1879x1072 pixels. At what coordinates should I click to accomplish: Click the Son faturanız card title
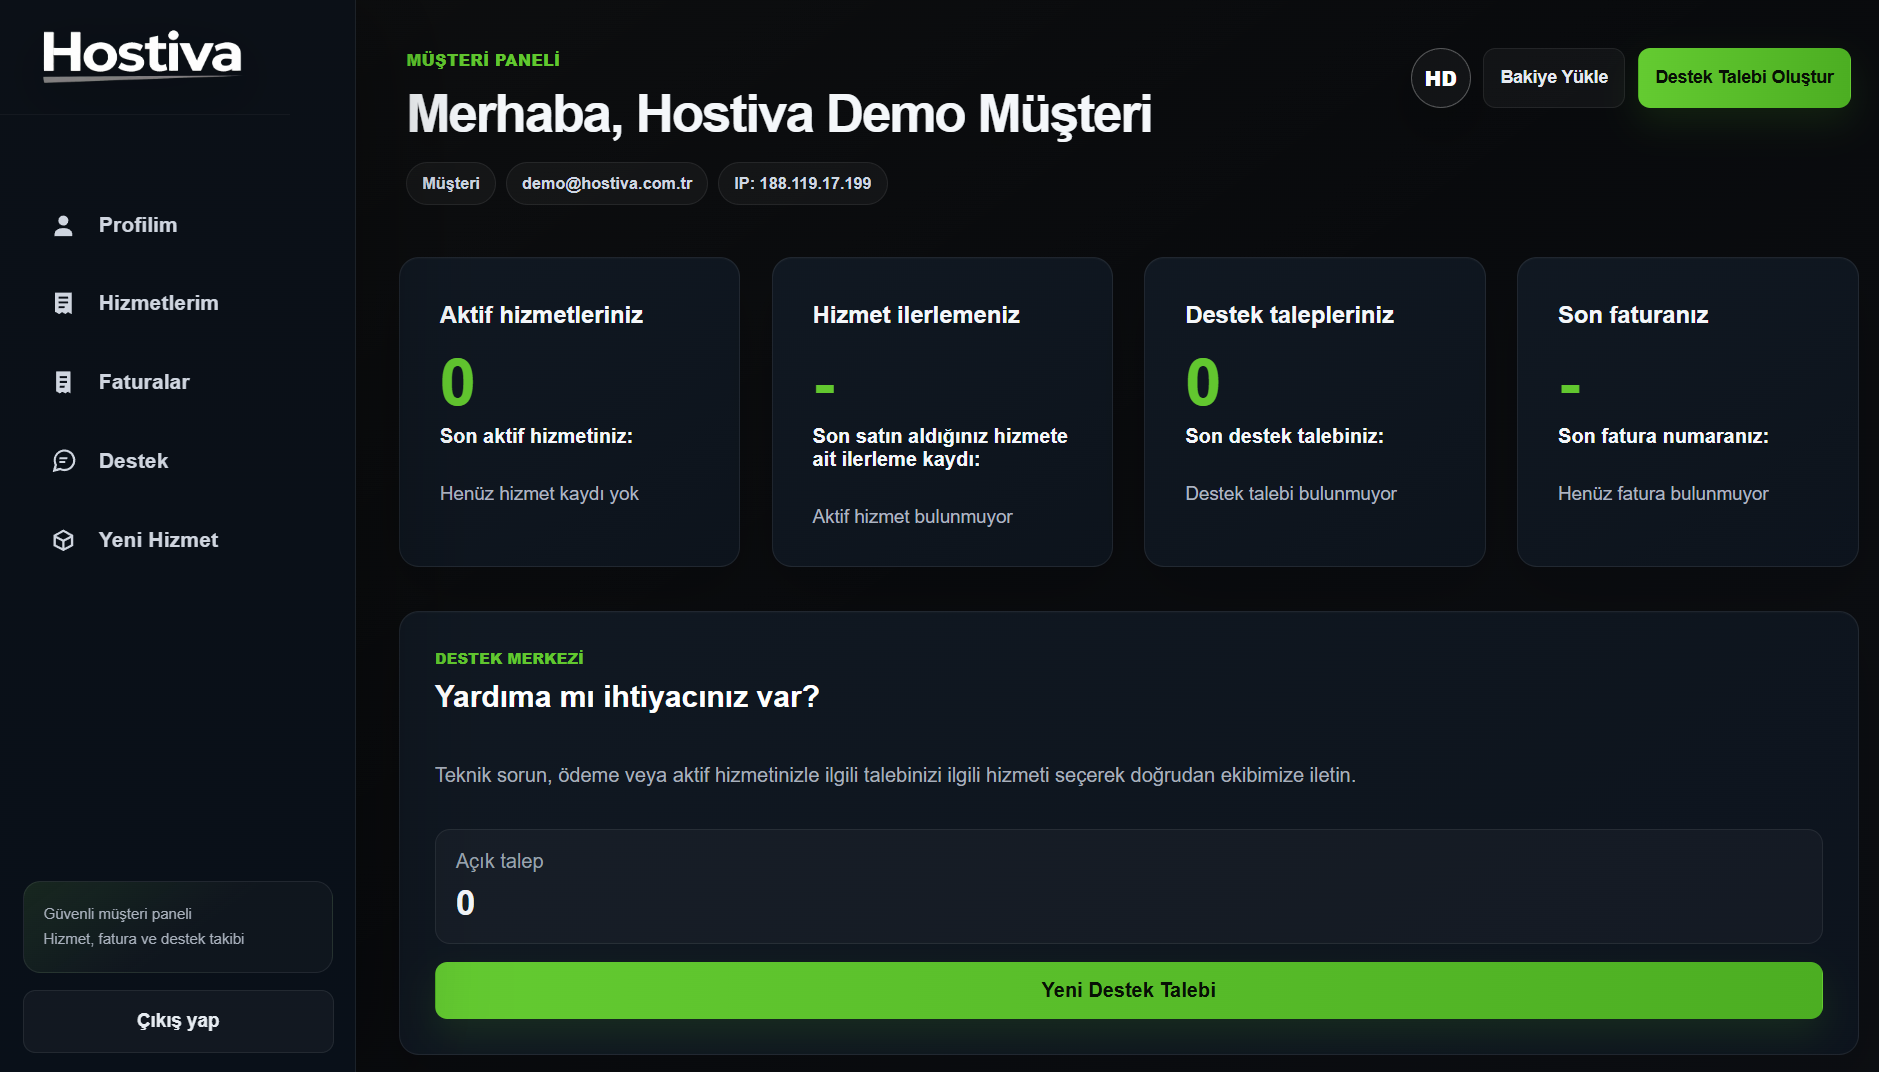[1633, 315]
